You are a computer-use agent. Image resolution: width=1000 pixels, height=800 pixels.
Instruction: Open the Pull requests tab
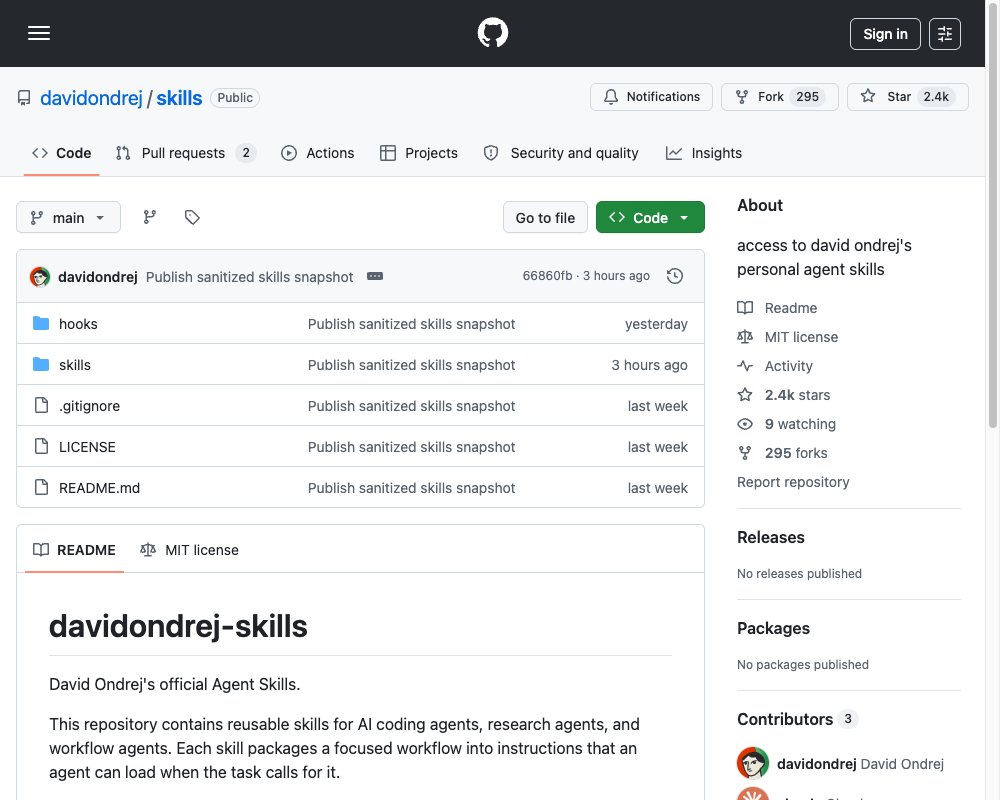186,153
